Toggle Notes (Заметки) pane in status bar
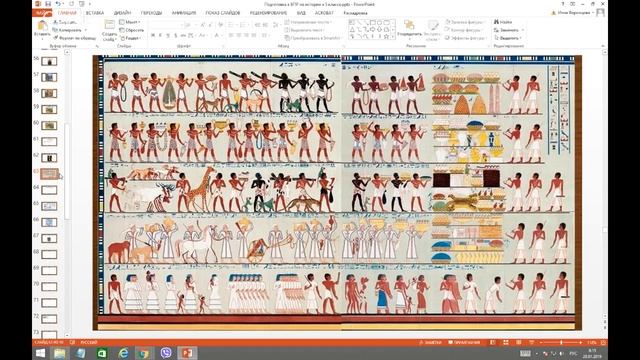The height and width of the screenshot is (360, 640). click(x=430, y=342)
